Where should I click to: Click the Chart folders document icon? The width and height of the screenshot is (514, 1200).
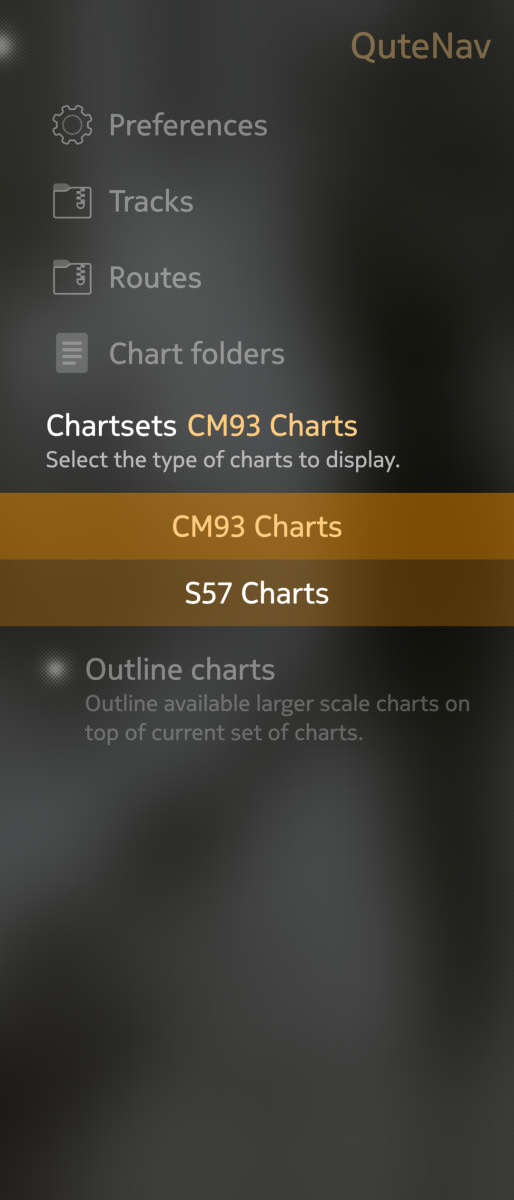point(72,353)
